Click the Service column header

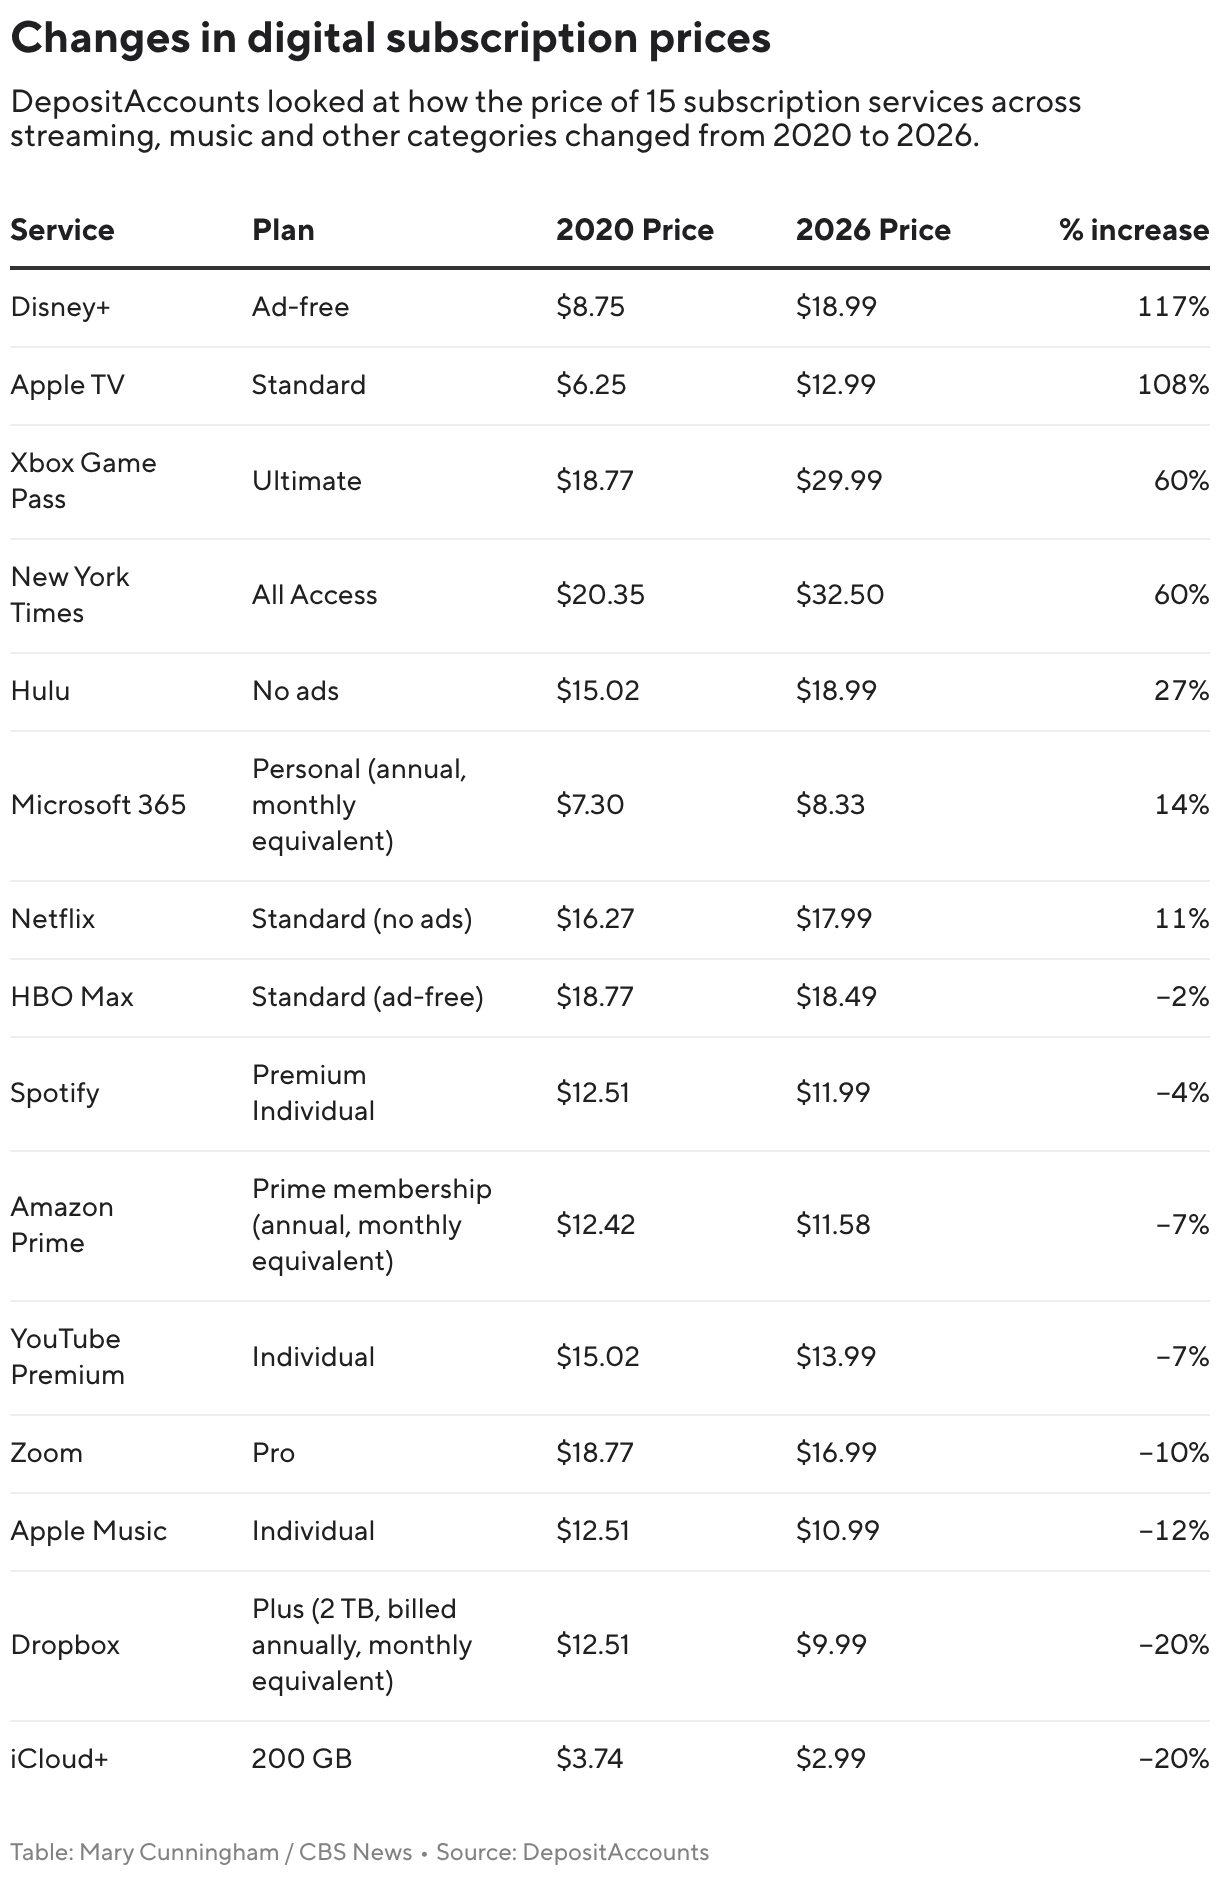62,230
